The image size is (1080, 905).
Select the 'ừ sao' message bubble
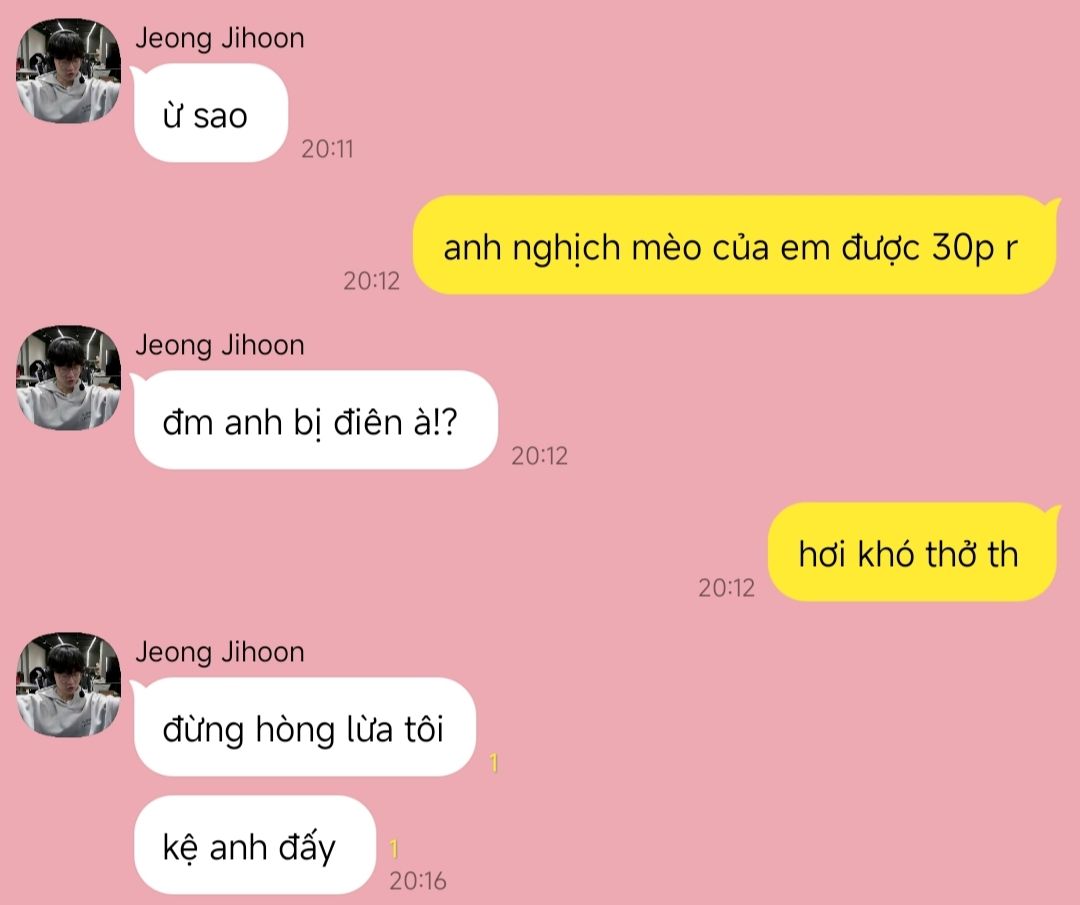[210, 113]
